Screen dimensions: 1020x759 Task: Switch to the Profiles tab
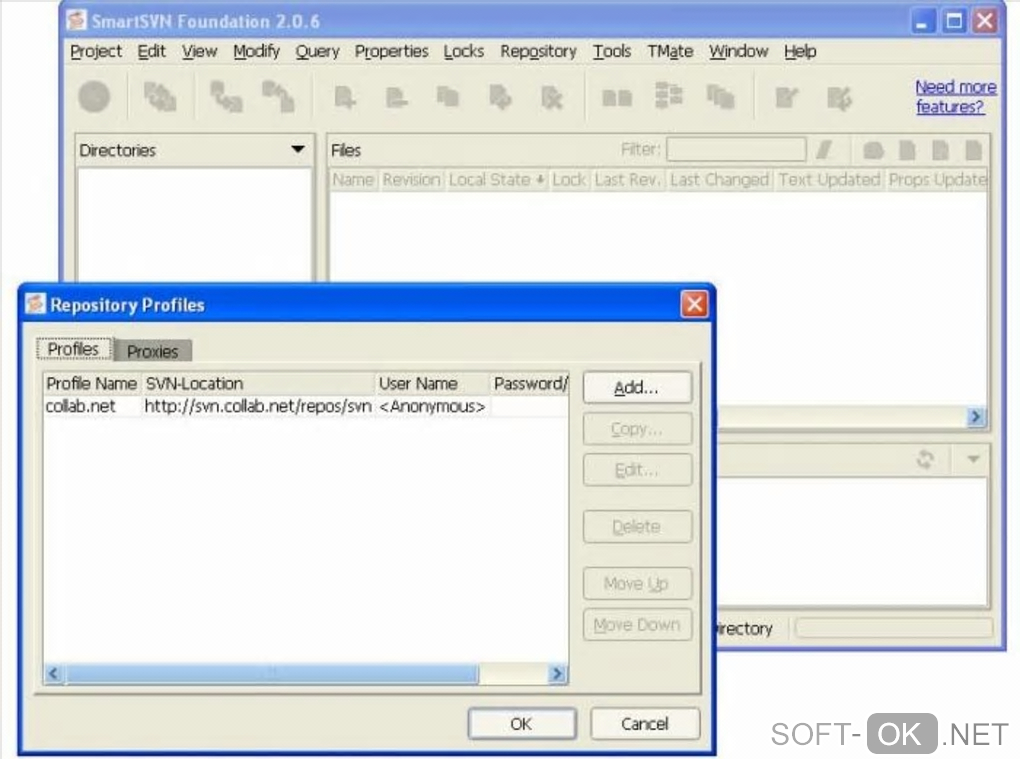(x=74, y=349)
